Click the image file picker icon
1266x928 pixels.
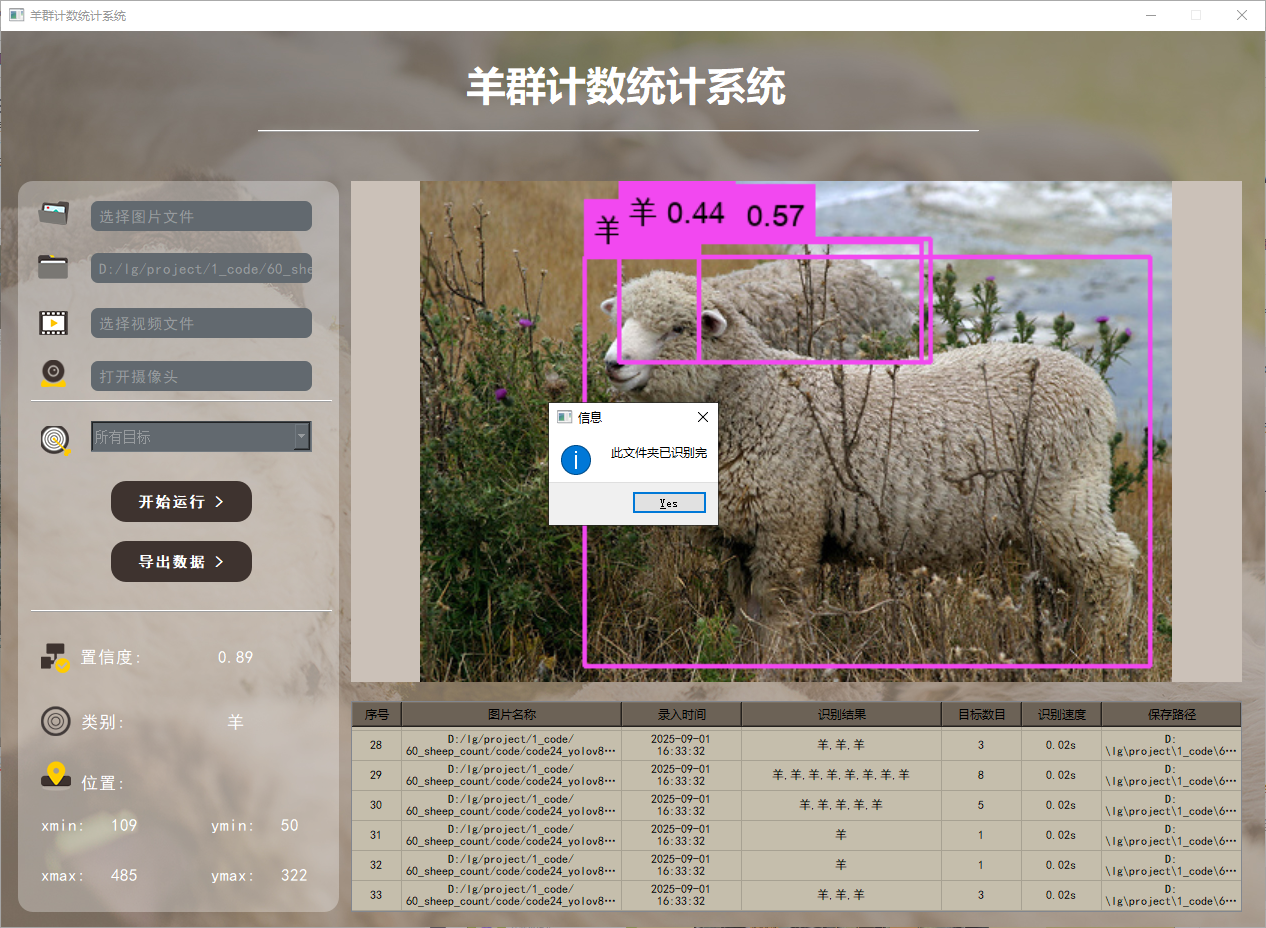pyautogui.click(x=54, y=213)
